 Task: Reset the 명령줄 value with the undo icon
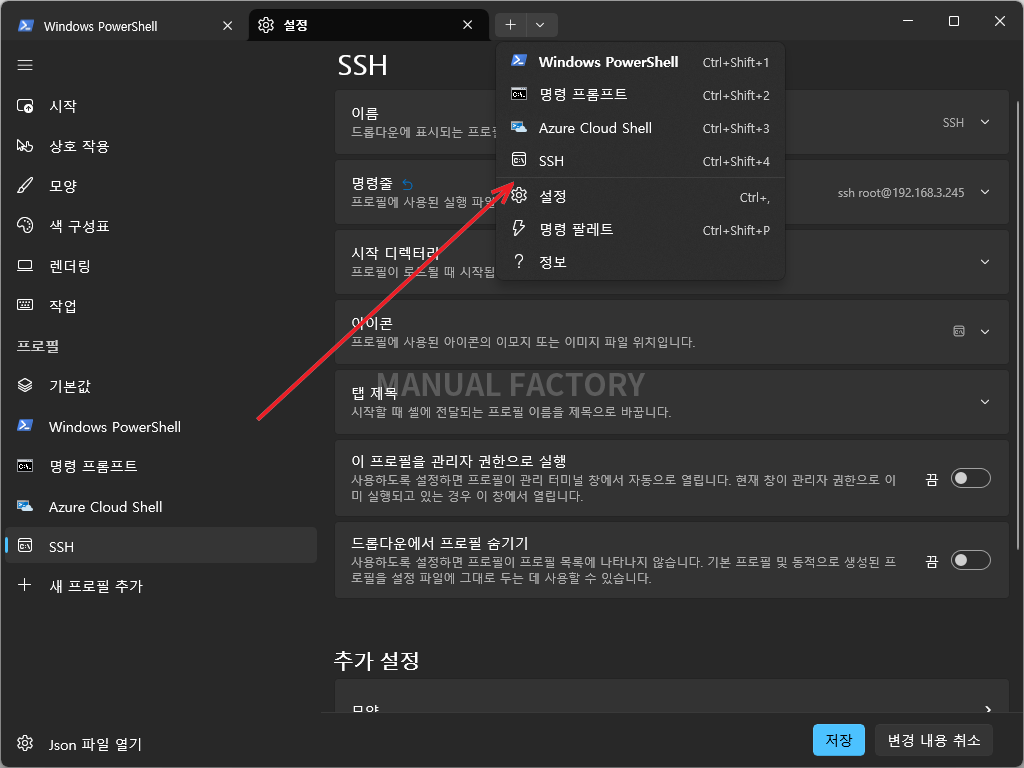[408, 185]
